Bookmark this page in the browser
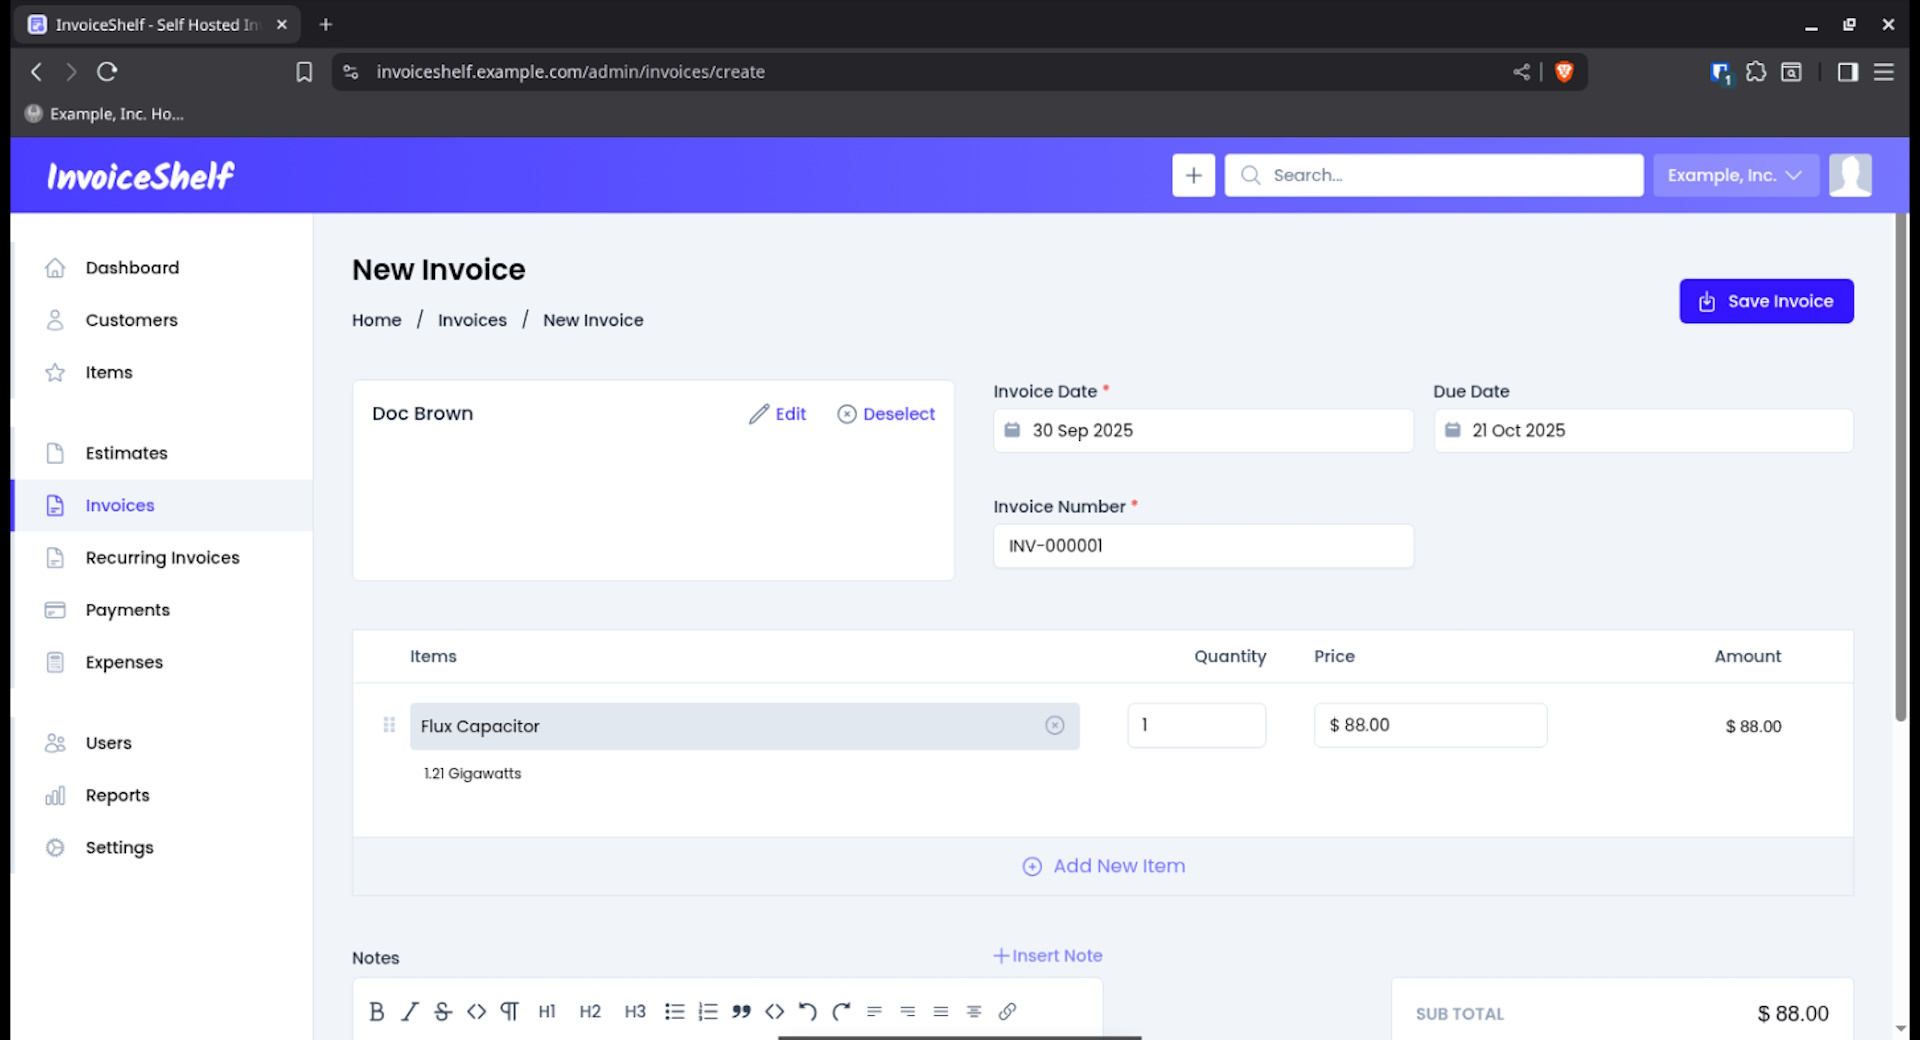 point(304,72)
